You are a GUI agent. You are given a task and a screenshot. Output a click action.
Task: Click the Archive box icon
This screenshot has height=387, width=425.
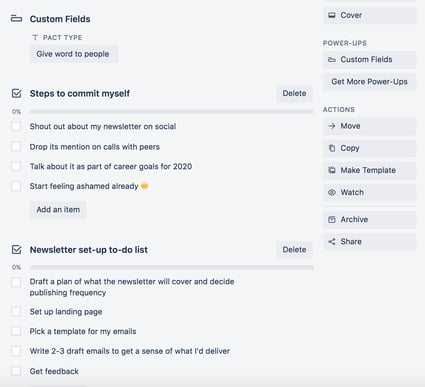pos(332,219)
